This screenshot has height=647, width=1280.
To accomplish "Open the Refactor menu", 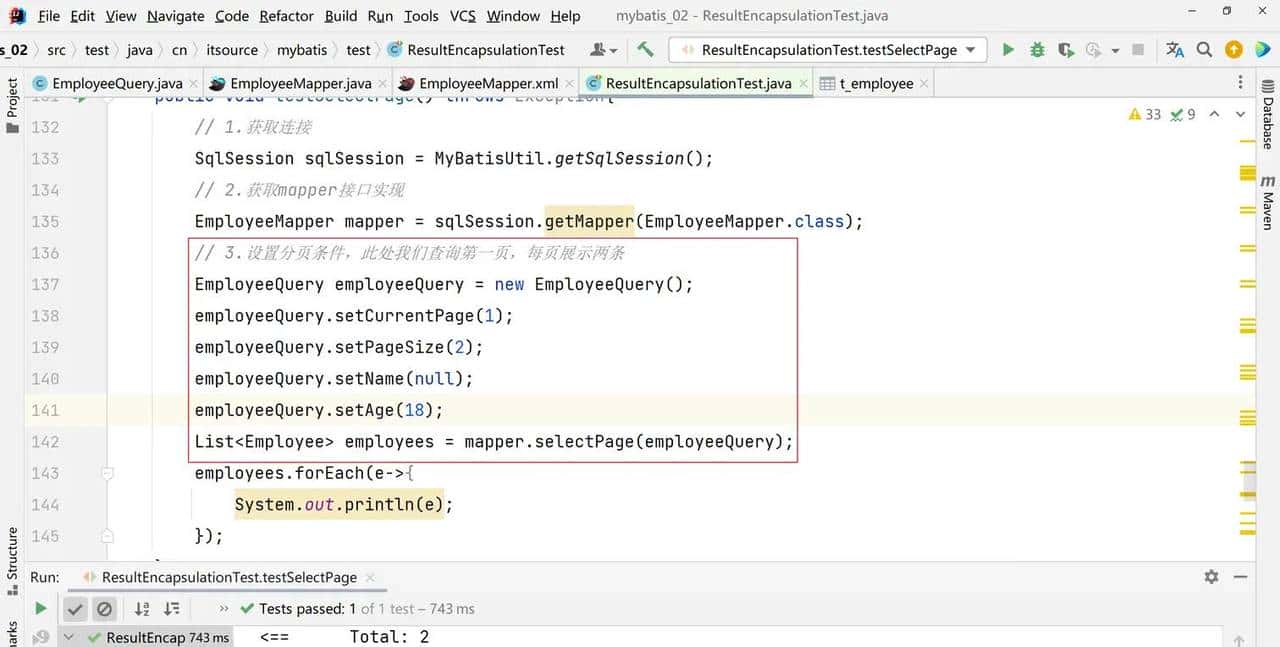I will [x=286, y=16].
